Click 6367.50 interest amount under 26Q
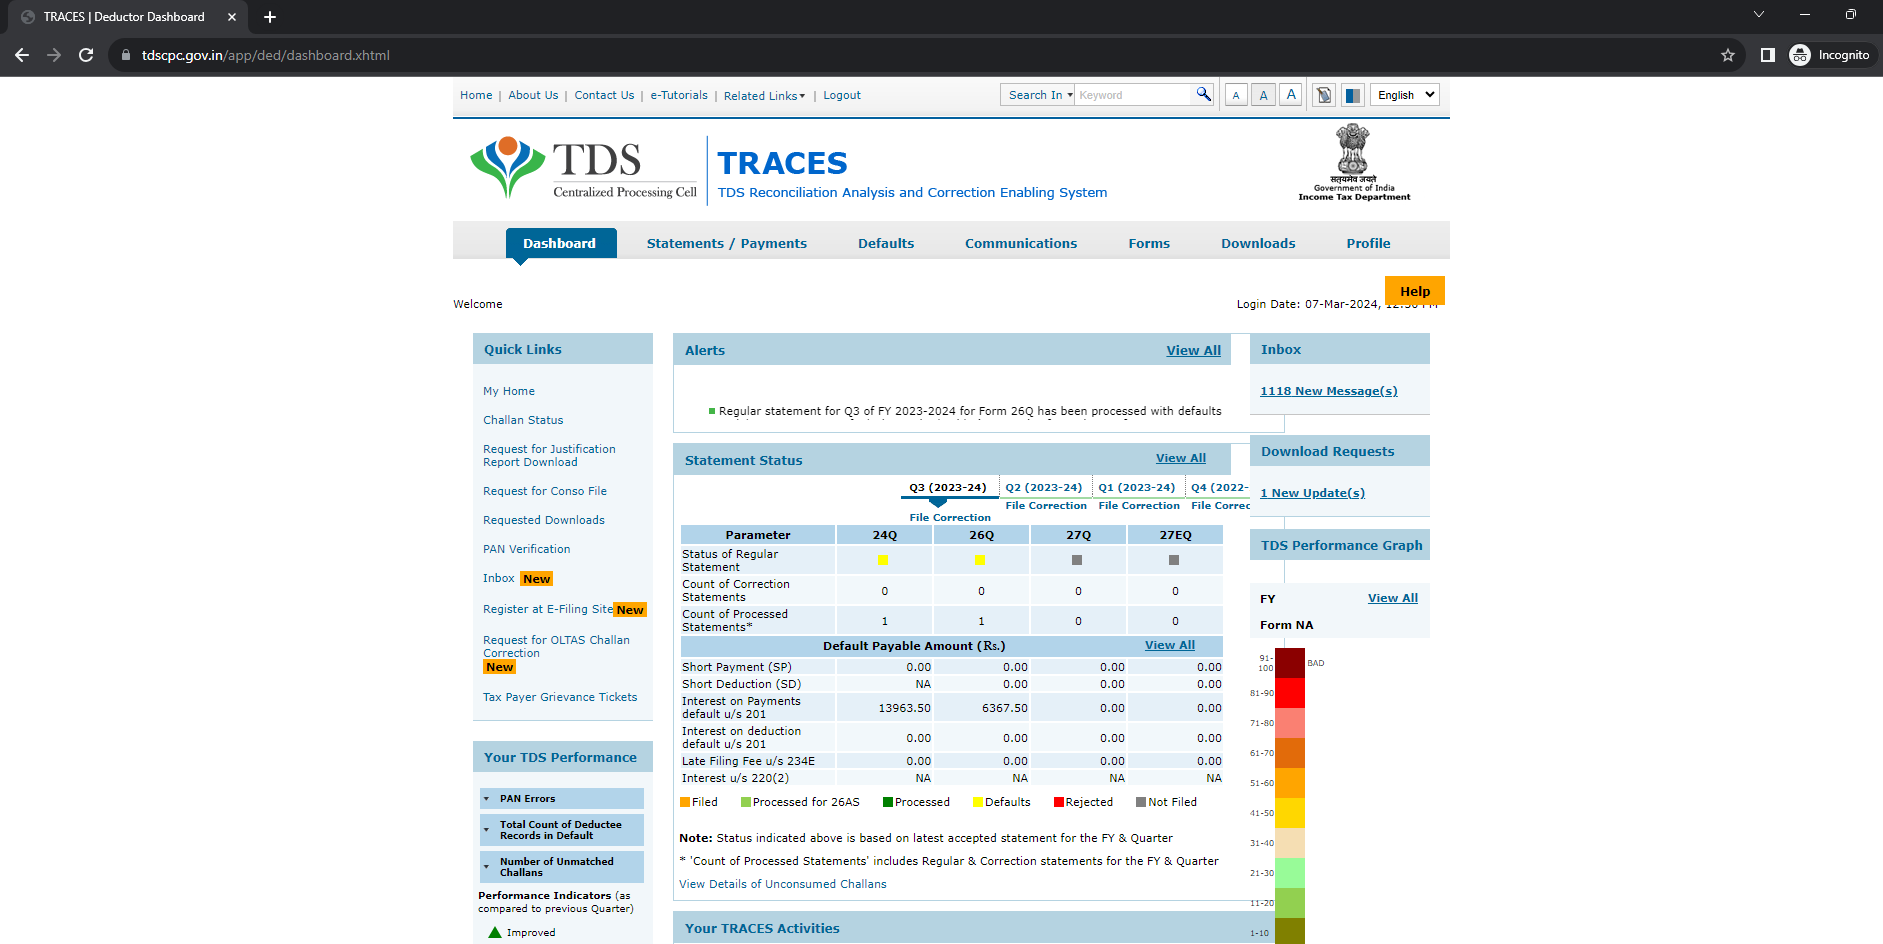 [x=1004, y=708]
